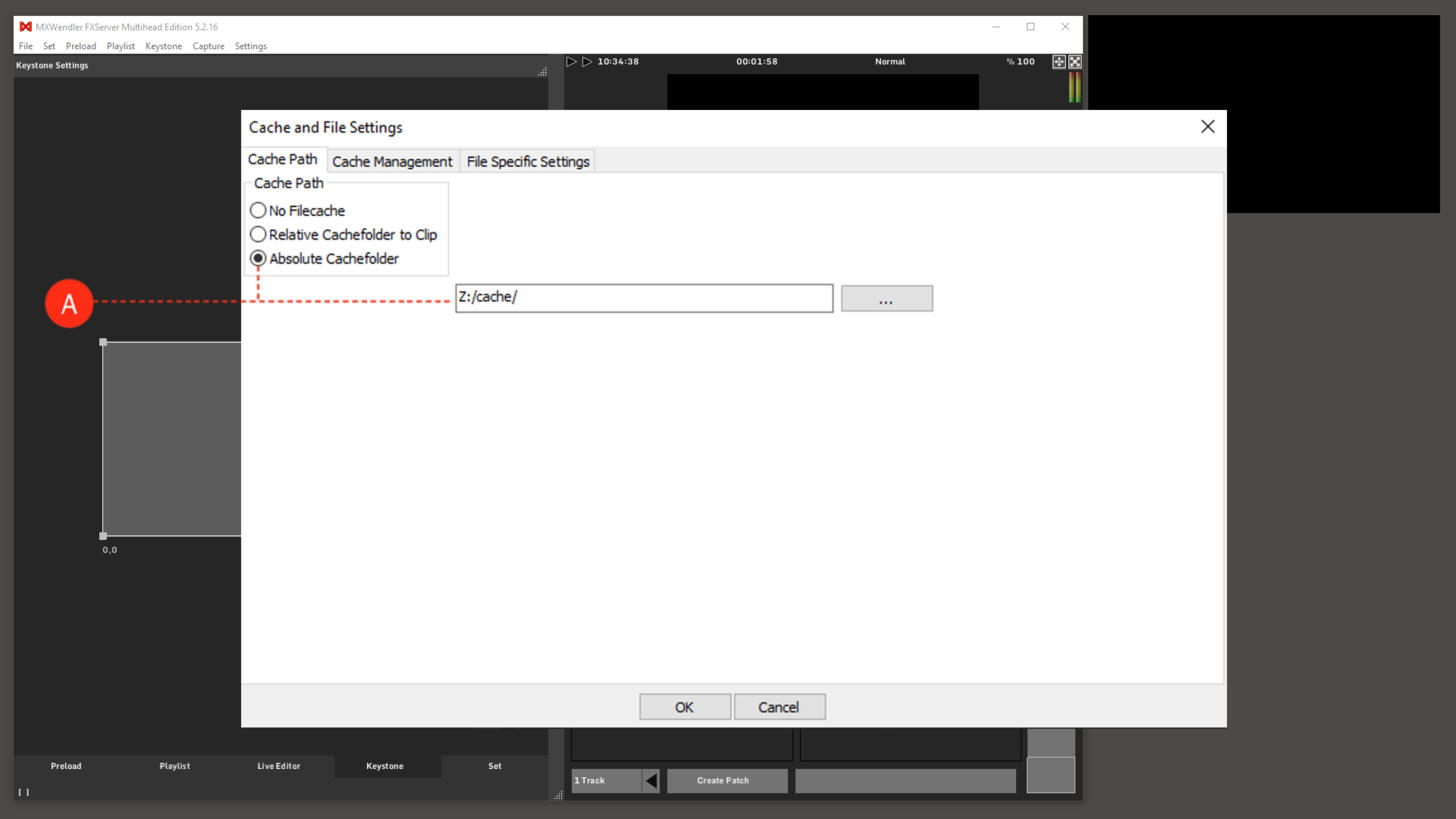Open the track count selector arrow beside 1 Track
Screen dimensions: 1456x819
click(x=651, y=780)
